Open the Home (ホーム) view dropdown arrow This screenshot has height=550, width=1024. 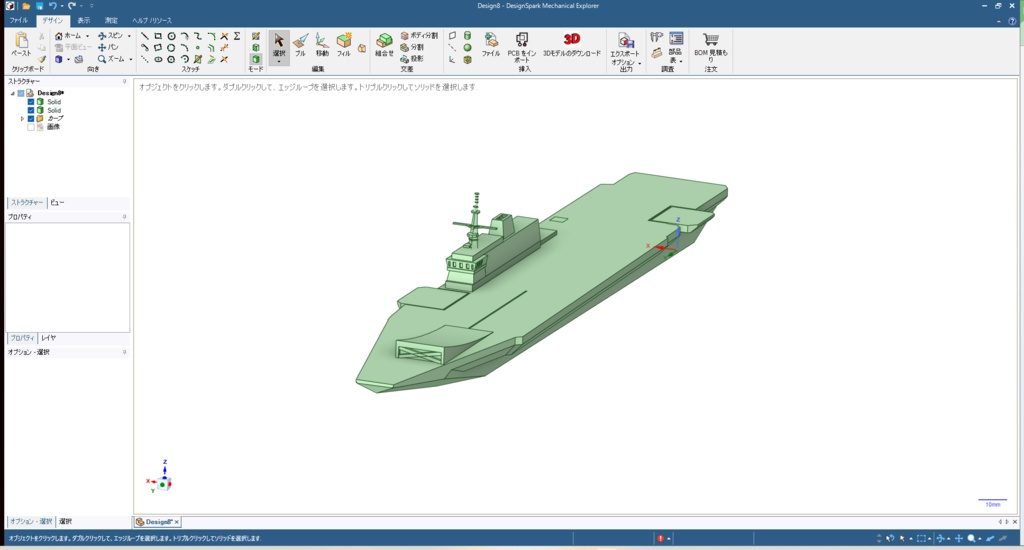pyautogui.click(x=88, y=36)
